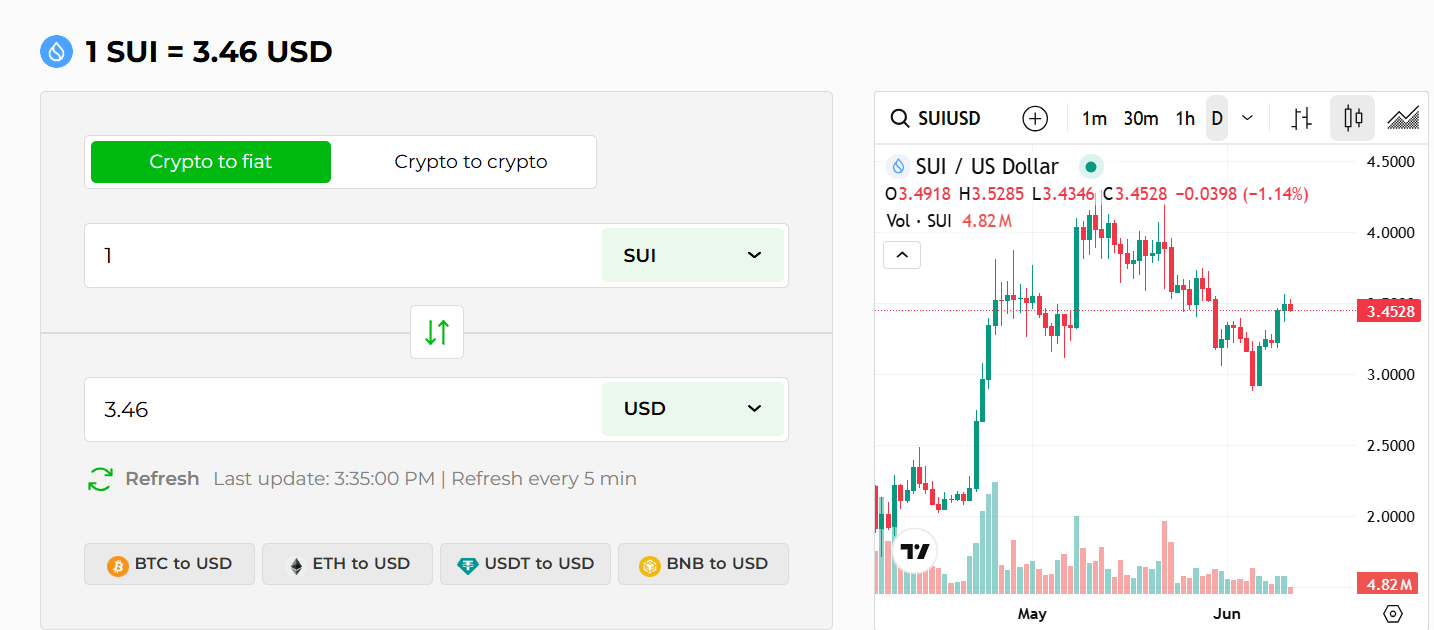Expand the timeframe interval dropdown chevron

tap(1247, 118)
